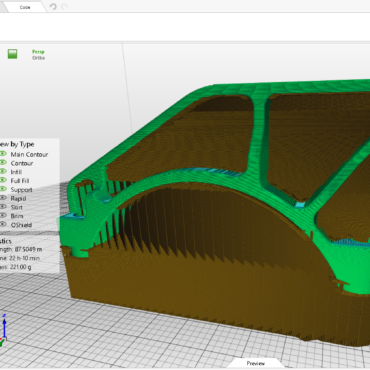Screen dimensions: 370x370
Task: Click the undo arrow icon
Action: 53,7
